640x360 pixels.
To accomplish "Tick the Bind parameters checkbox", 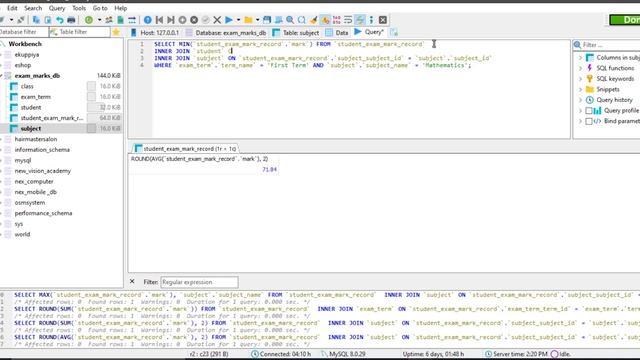I will pyautogui.click(x=589, y=121).
